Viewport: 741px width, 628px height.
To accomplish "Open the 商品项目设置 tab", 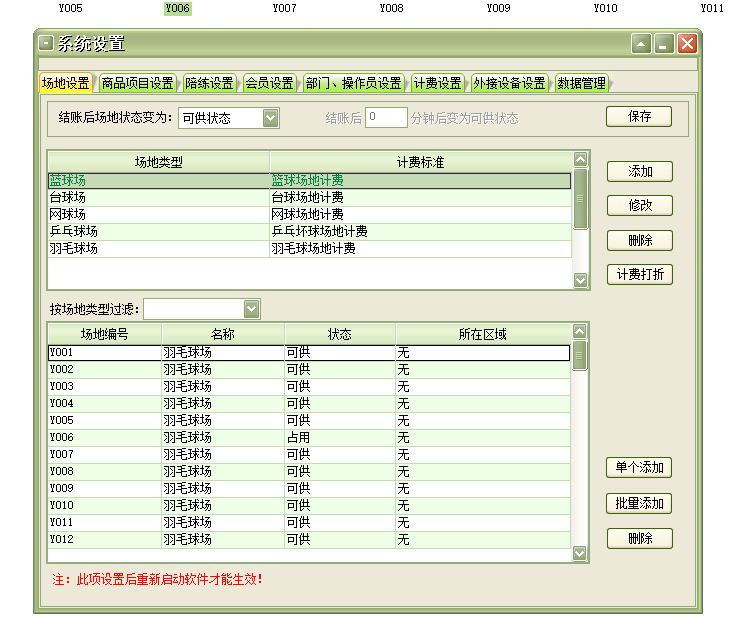I will point(138,83).
